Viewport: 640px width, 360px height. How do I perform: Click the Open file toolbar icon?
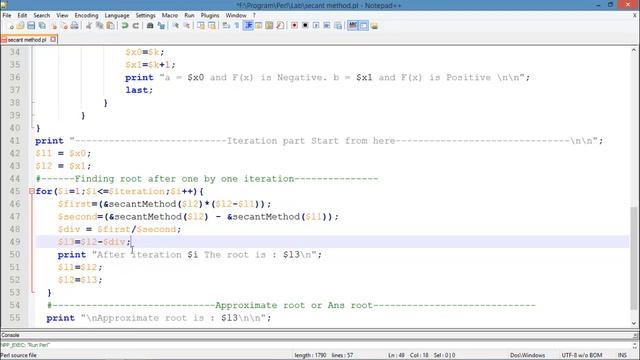click(20, 26)
